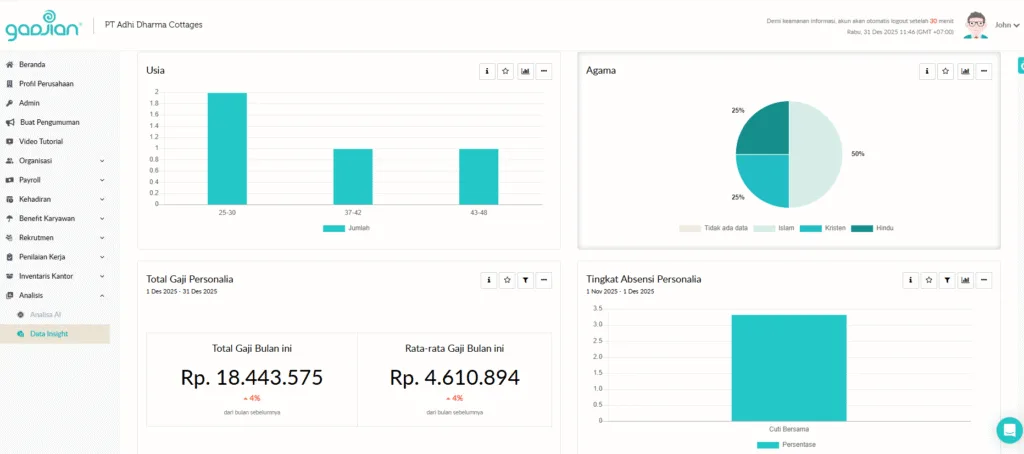The height and width of the screenshot is (454, 1024).
Task: Minimize the Agama chart card
Action: tap(984, 71)
